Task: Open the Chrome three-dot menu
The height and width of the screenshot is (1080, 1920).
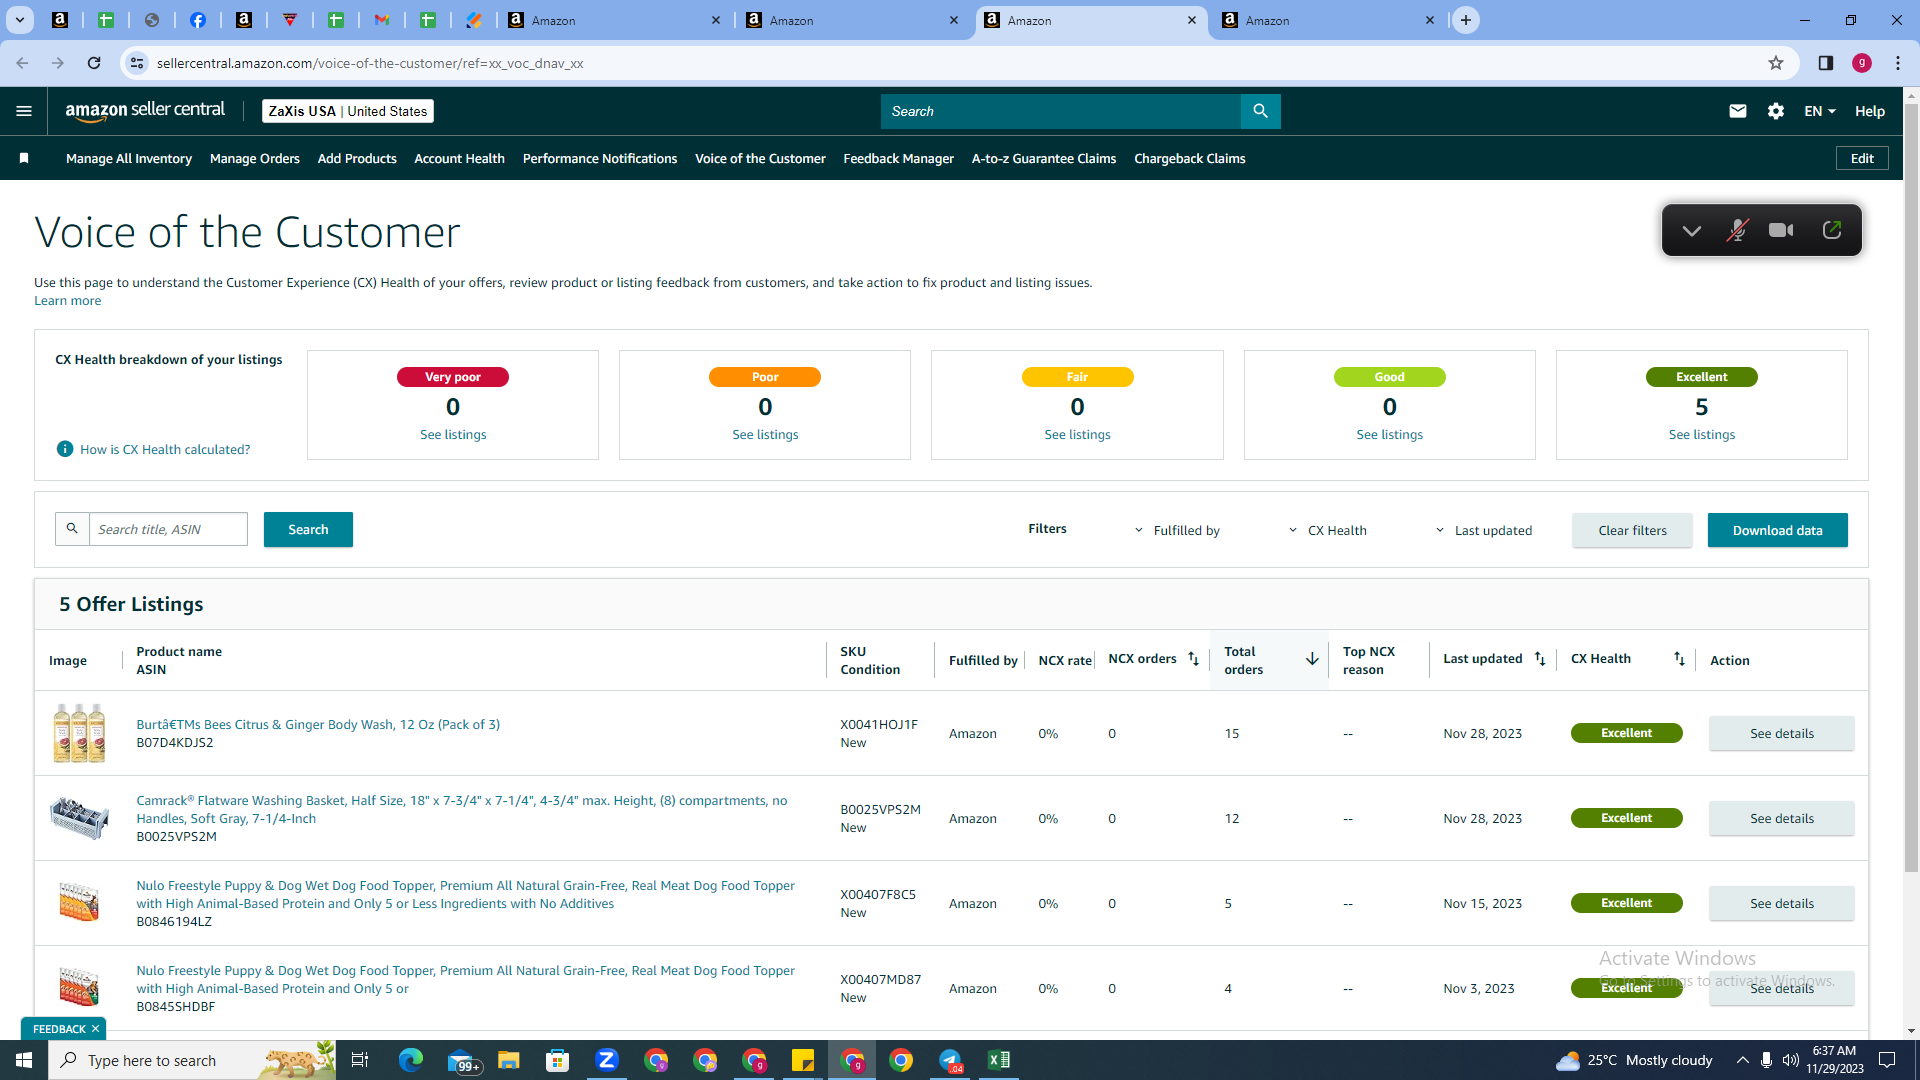Action: [1897, 63]
